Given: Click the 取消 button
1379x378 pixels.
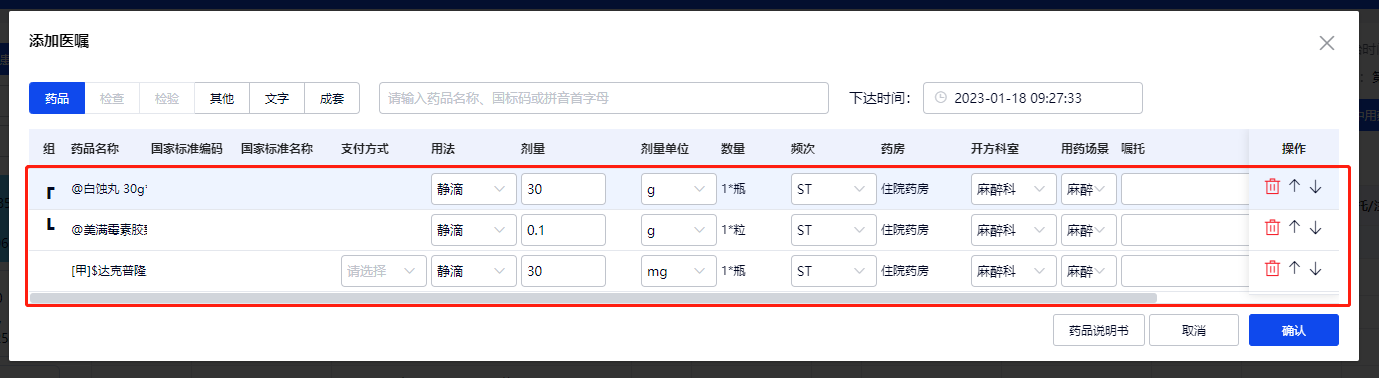Looking at the screenshot, I should (x=1194, y=330).
